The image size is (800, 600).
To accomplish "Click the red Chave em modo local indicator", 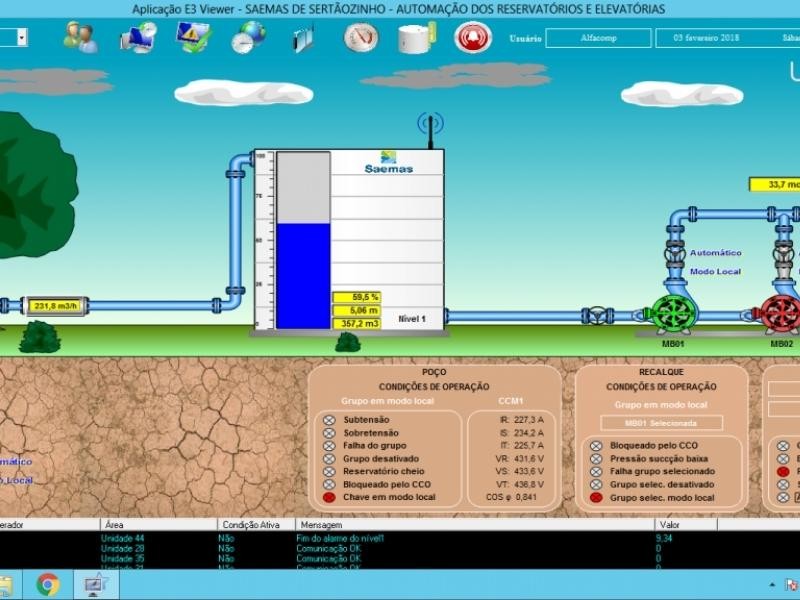I will tap(329, 497).
